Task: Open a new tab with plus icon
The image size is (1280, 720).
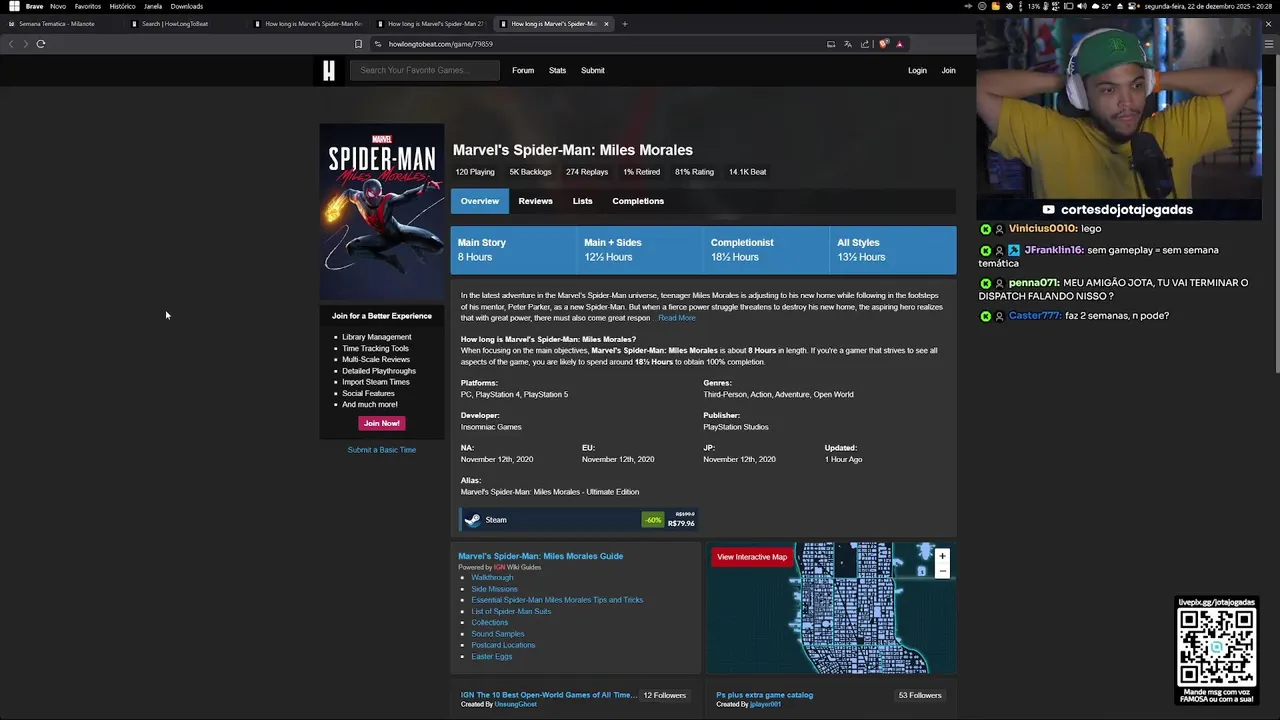Action: tap(625, 24)
